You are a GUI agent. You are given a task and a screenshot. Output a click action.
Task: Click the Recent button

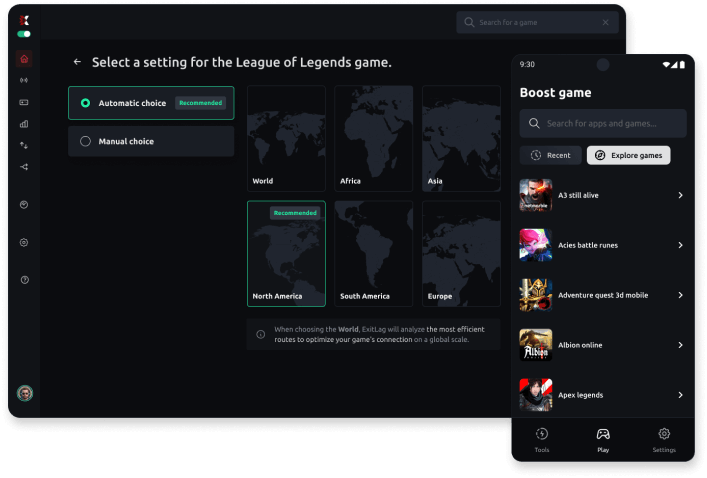[550, 155]
